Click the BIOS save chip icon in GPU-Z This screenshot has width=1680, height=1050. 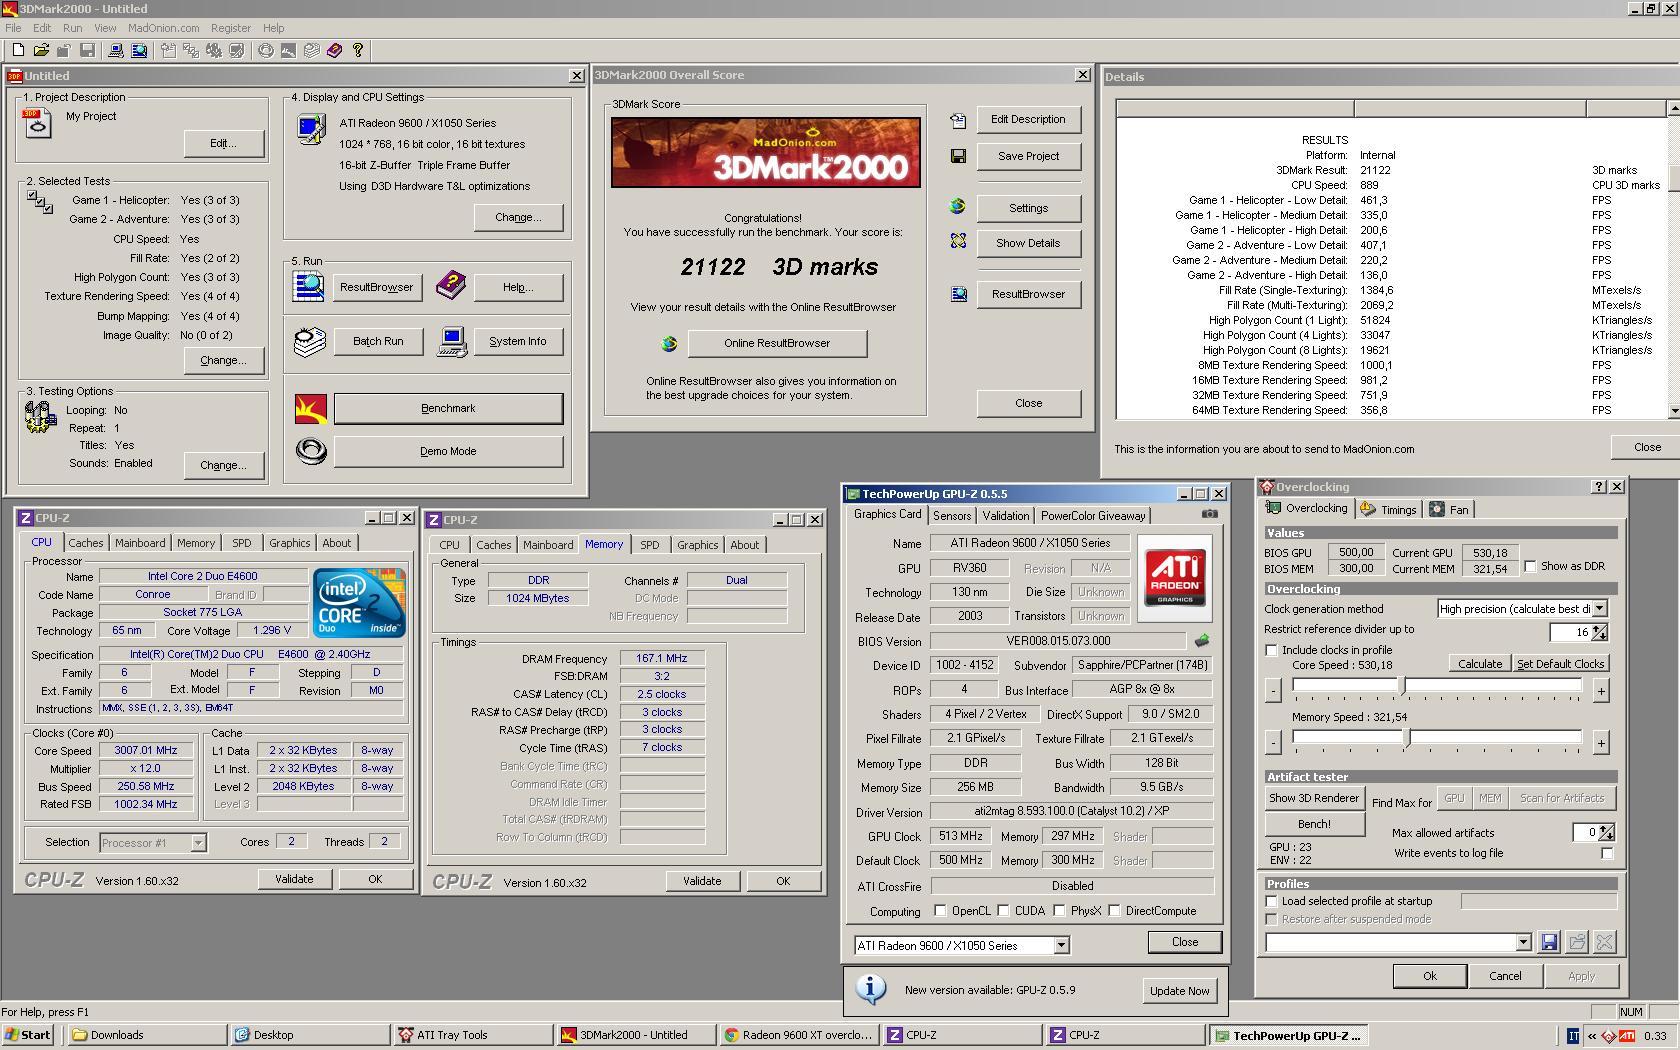tap(1202, 640)
